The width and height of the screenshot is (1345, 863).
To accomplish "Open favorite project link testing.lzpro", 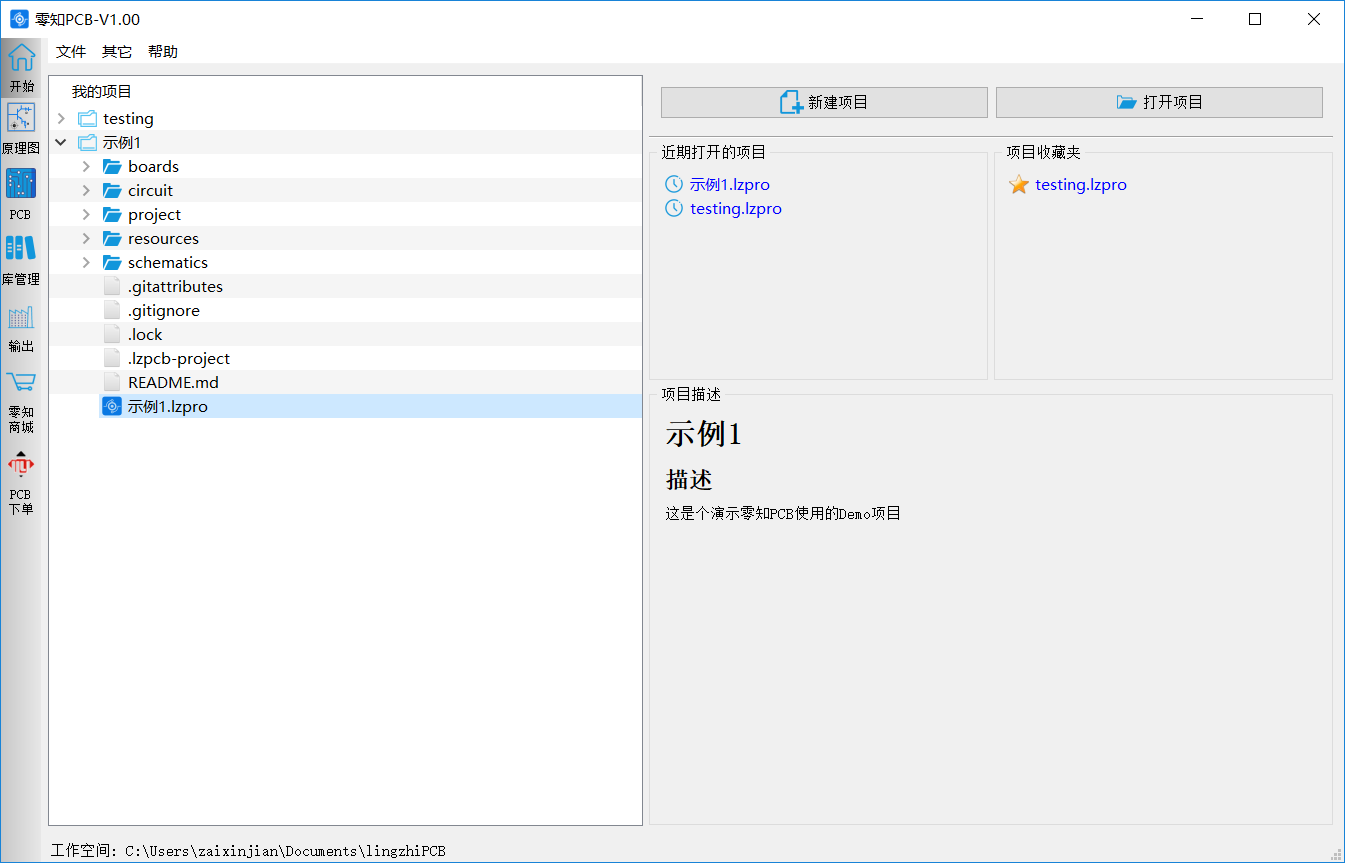I will (x=1081, y=184).
